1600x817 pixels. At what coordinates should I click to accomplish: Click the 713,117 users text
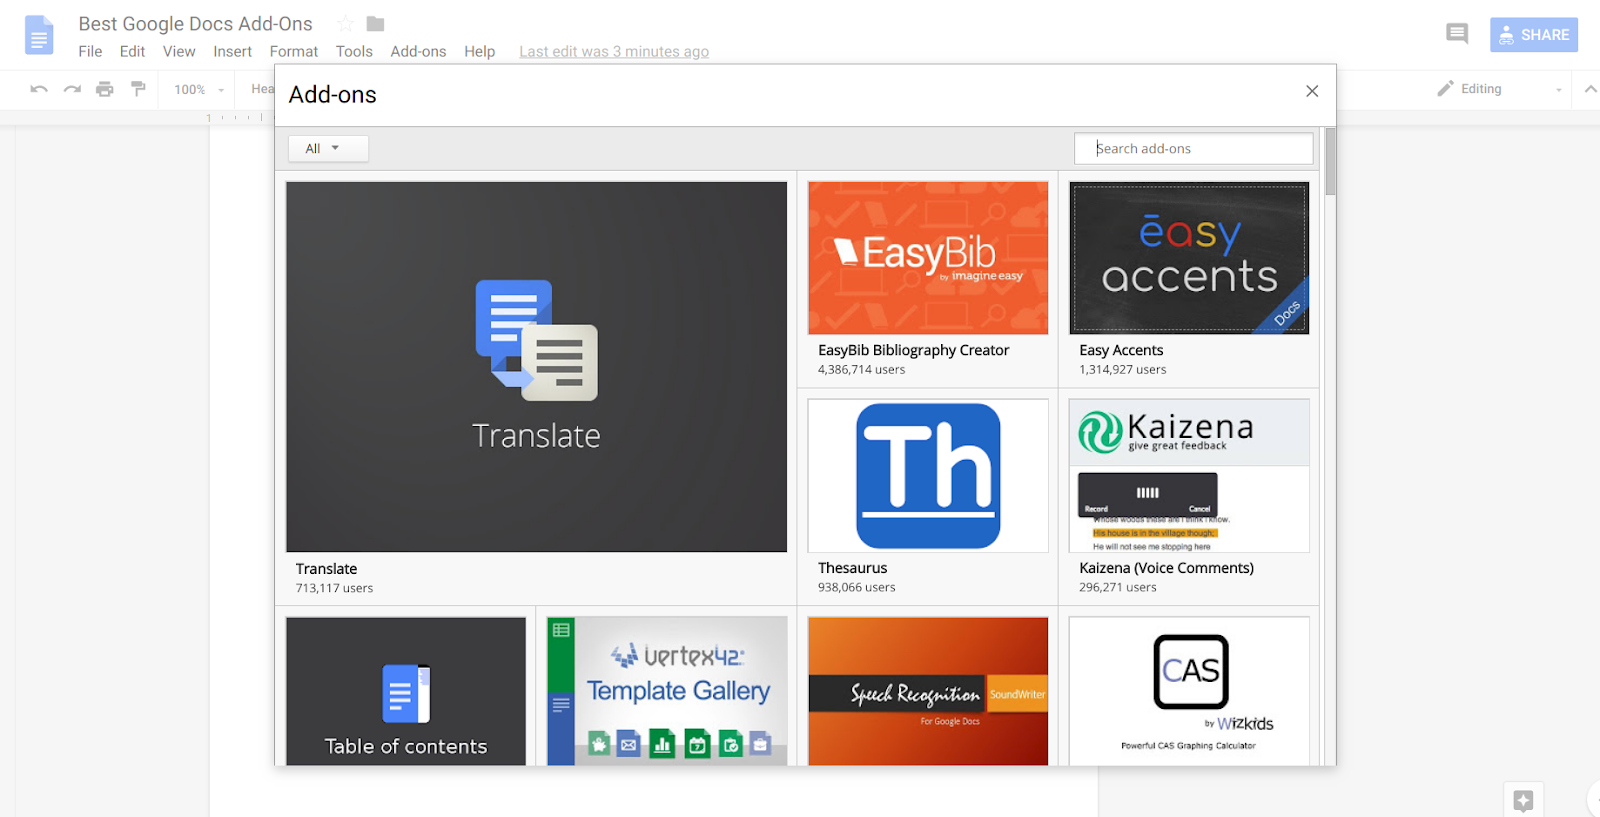334,589
